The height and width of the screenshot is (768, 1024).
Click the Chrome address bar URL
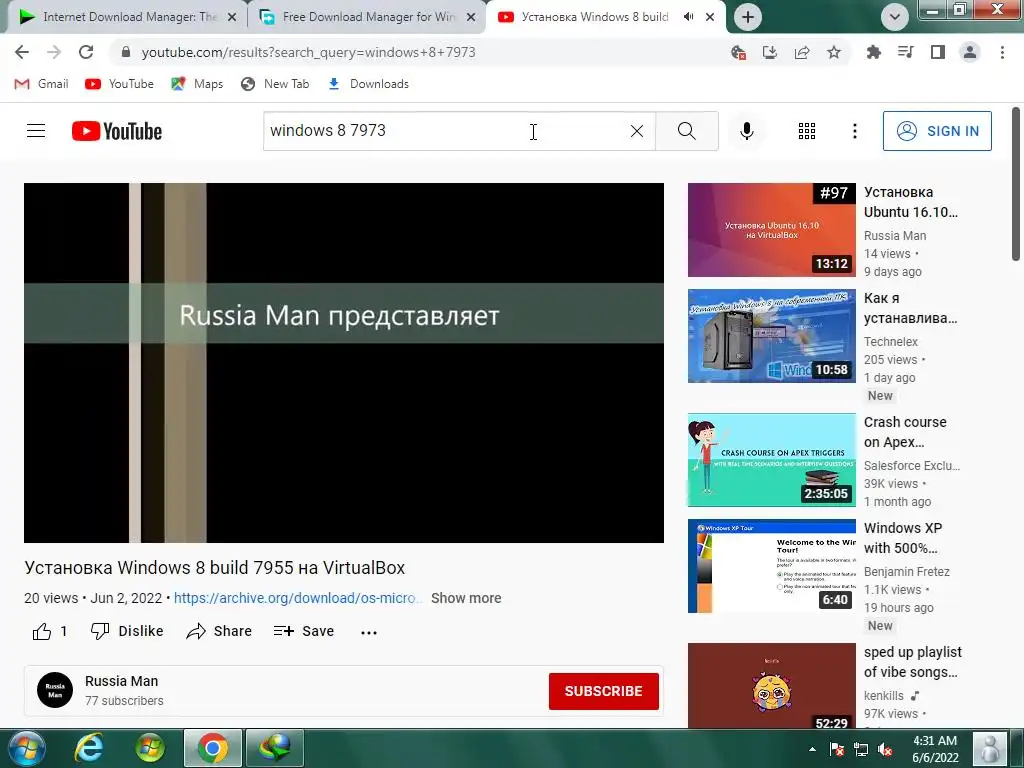click(308, 52)
